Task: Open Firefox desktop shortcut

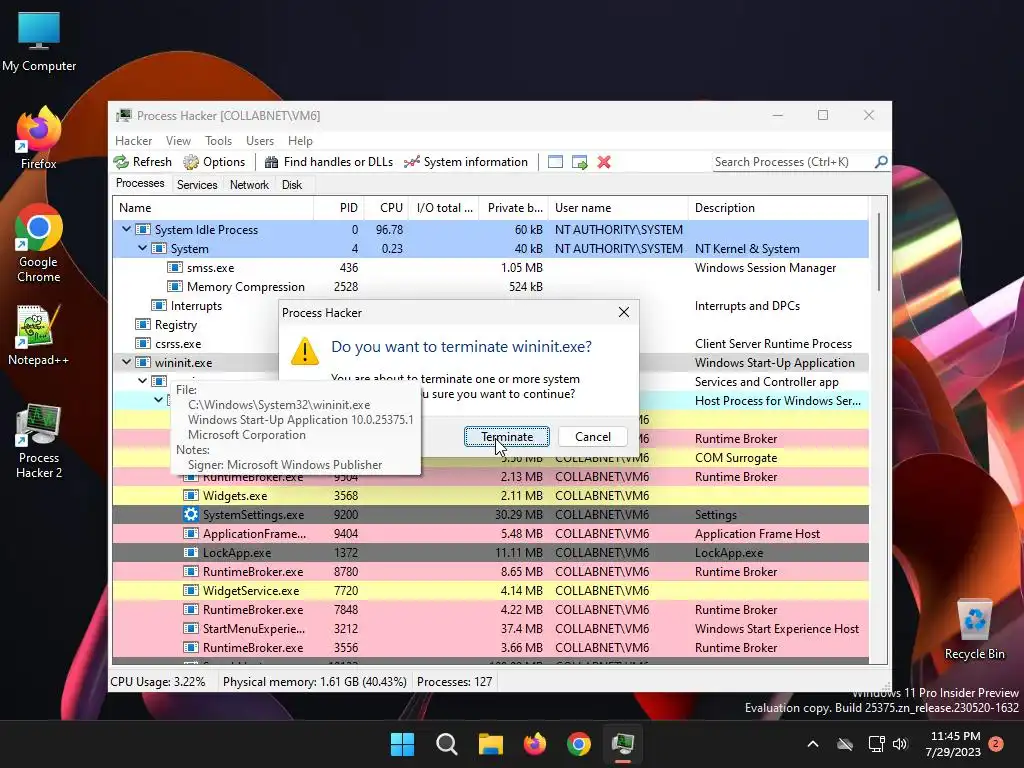Action: coord(39,138)
